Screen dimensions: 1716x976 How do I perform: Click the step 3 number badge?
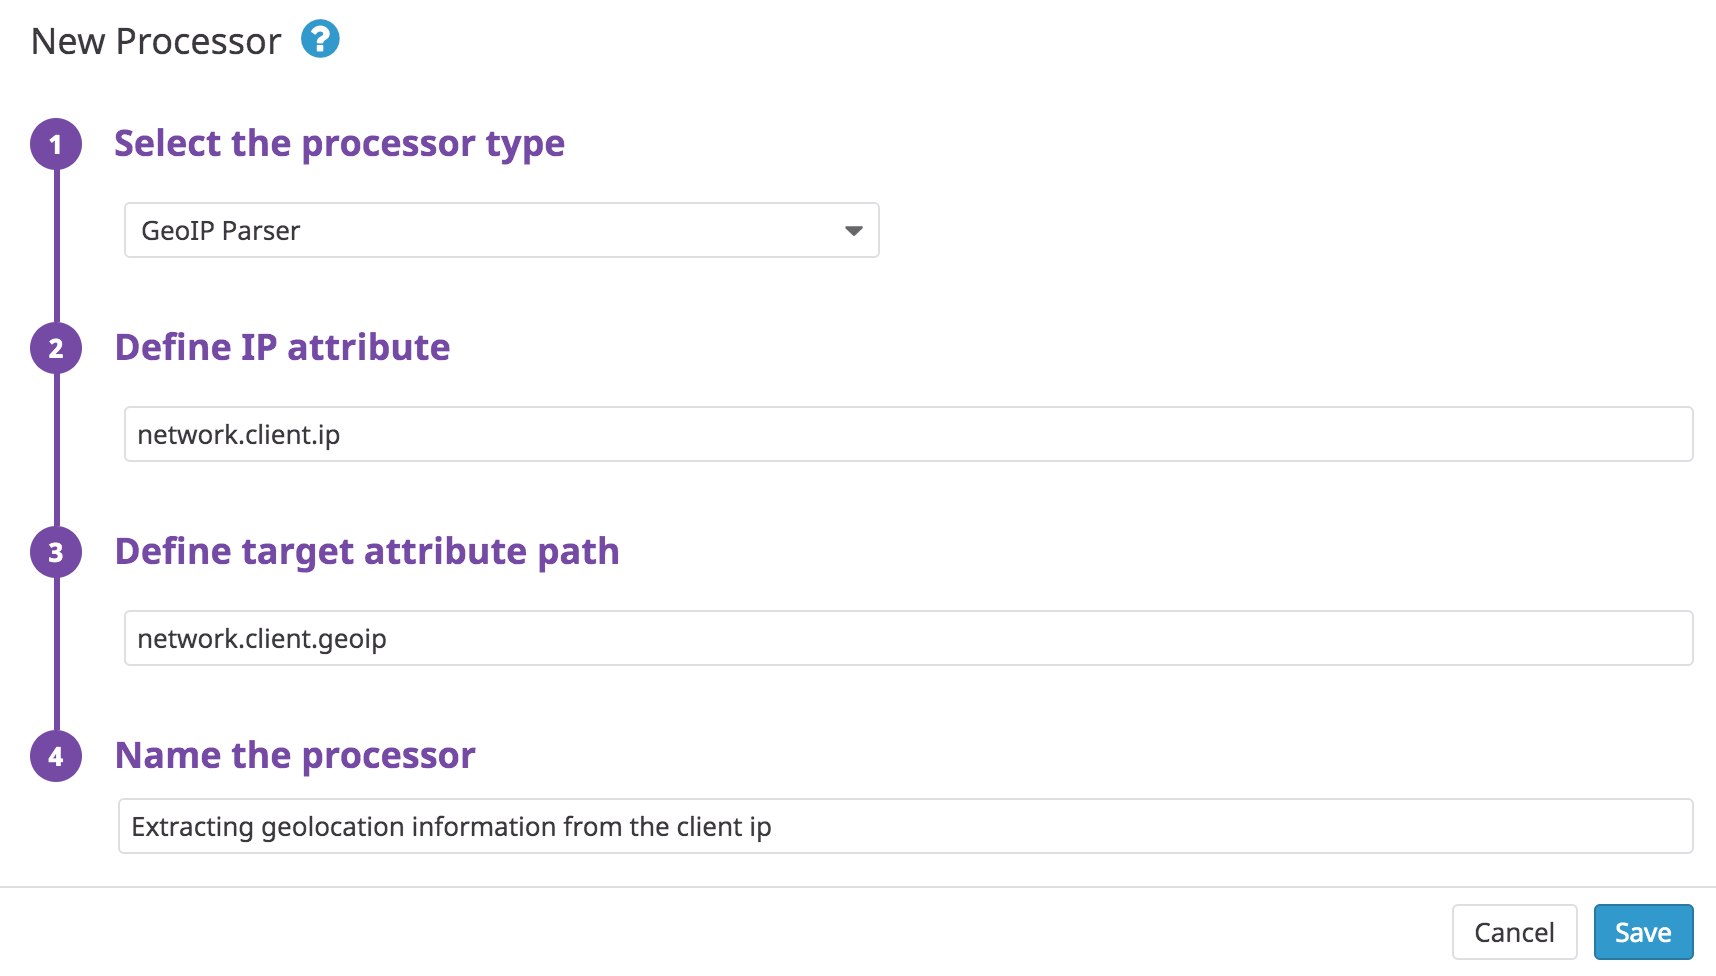pos(56,552)
